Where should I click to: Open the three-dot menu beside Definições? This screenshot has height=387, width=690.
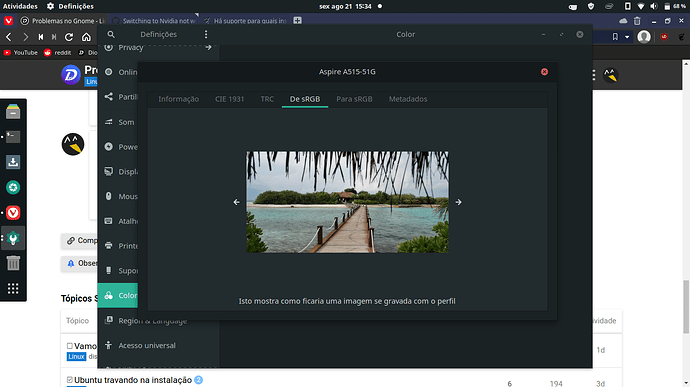coord(206,34)
